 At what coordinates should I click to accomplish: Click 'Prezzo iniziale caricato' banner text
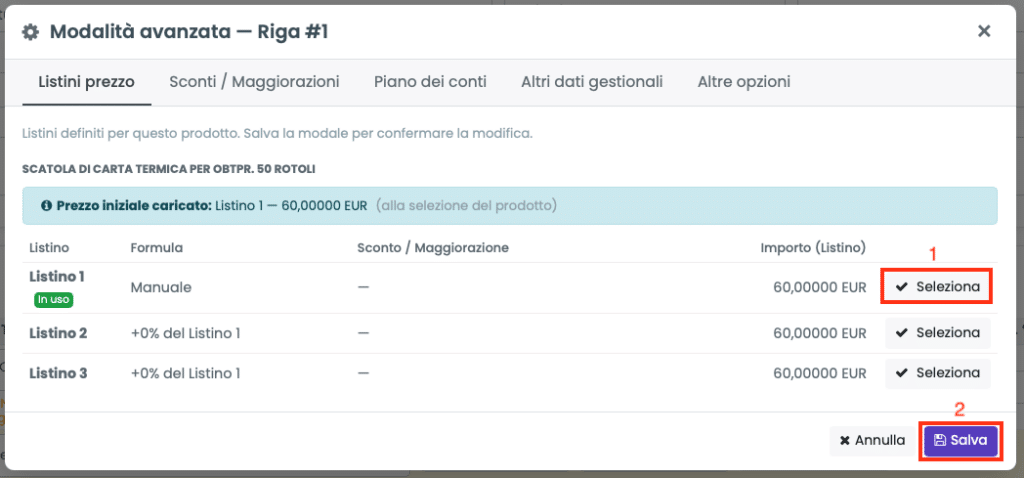click(x=134, y=206)
